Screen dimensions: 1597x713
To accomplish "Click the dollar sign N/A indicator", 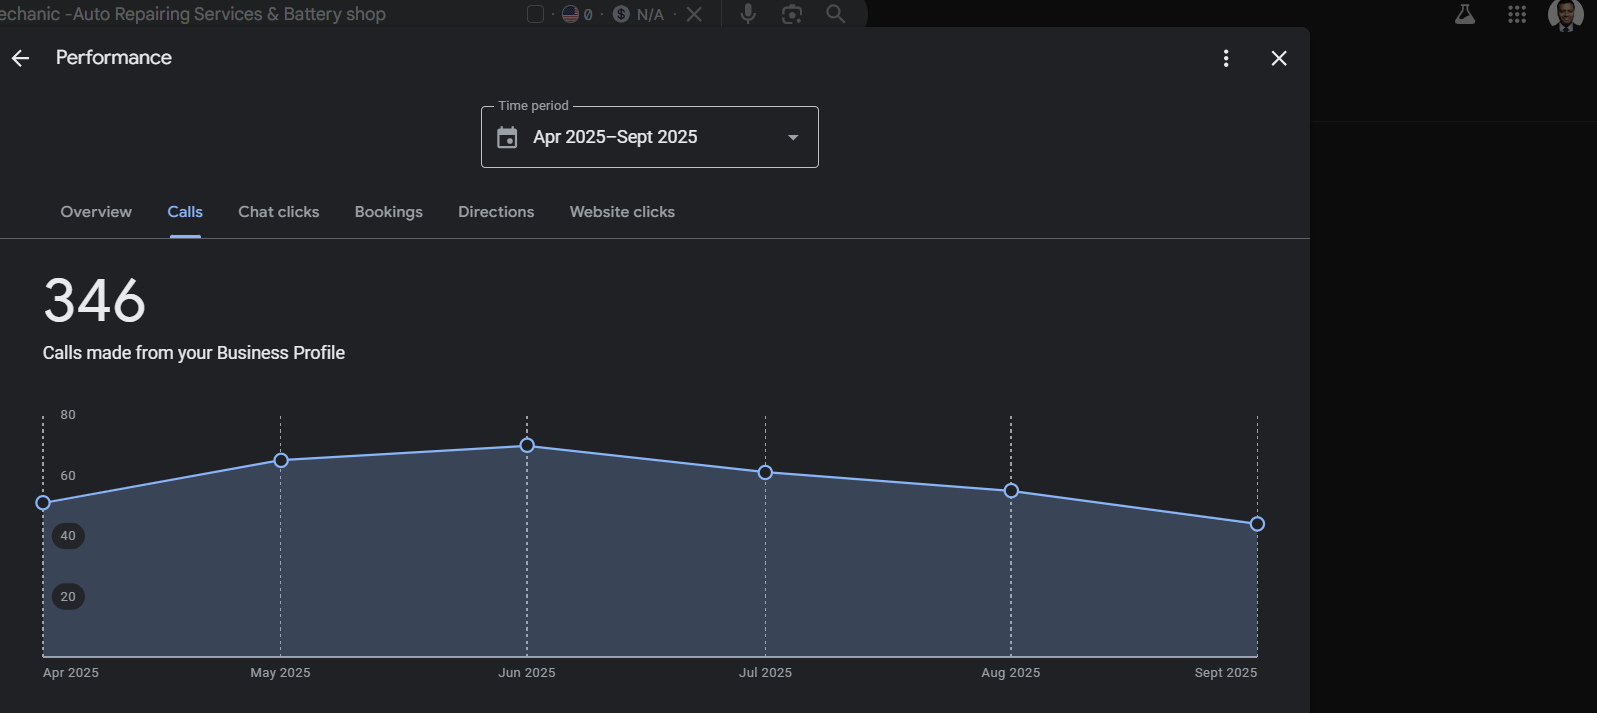I will [x=639, y=14].
